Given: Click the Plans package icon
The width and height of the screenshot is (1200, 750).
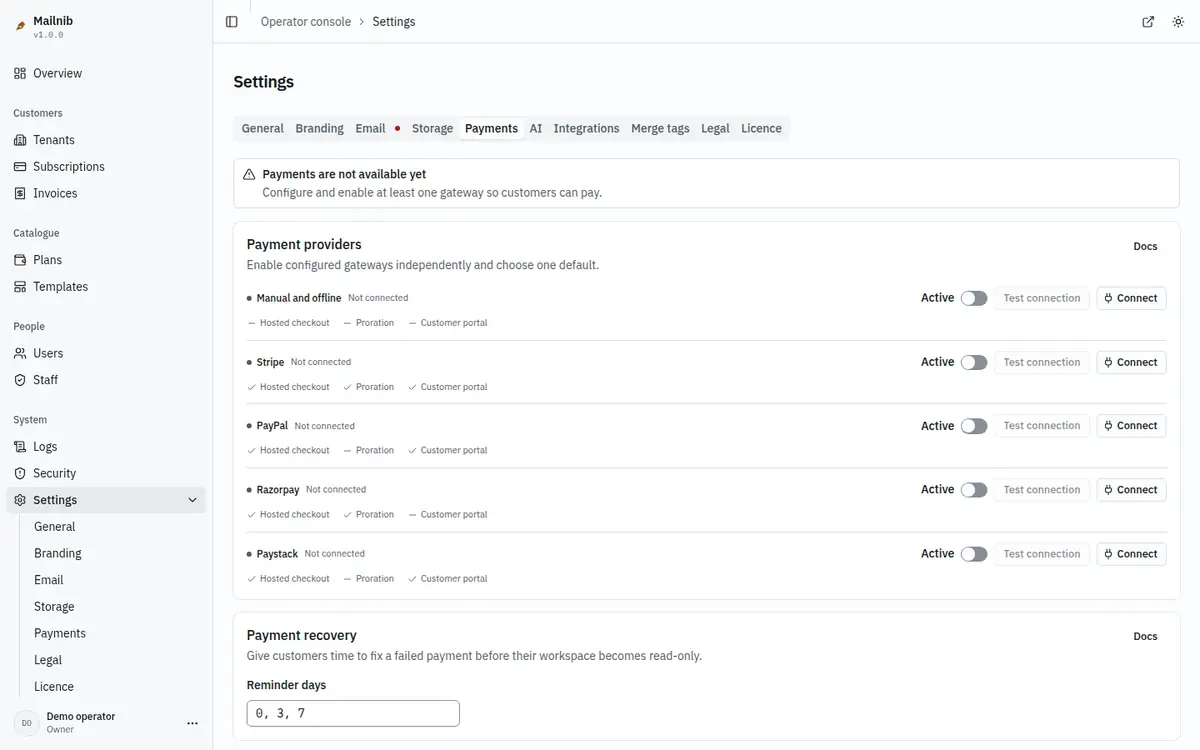Looking at the screenshot, I should [20, 260].
